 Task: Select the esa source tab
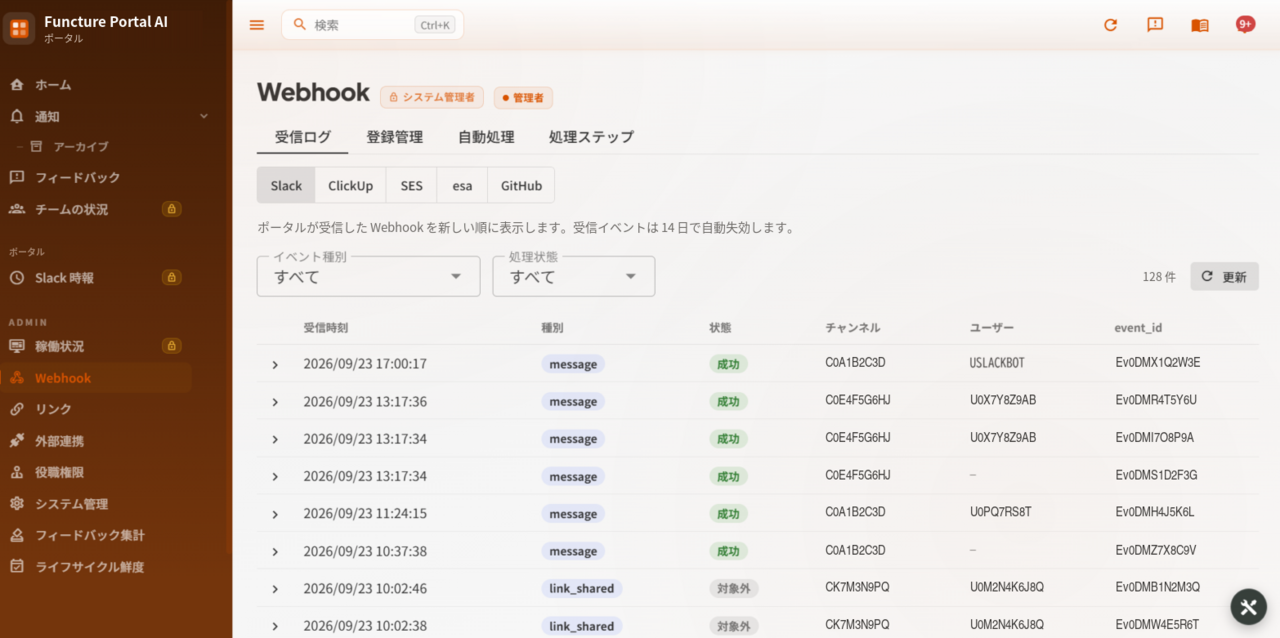[462, 185]
